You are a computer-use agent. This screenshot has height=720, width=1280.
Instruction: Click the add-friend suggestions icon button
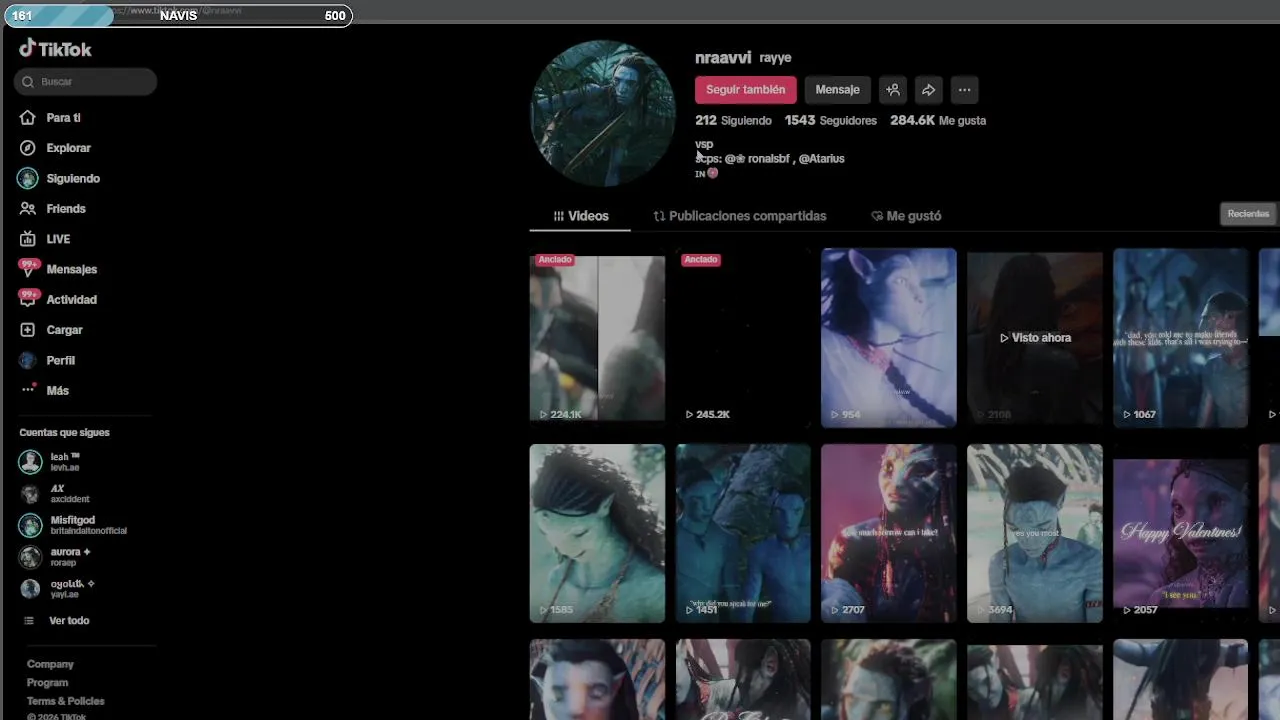point(893,90)
